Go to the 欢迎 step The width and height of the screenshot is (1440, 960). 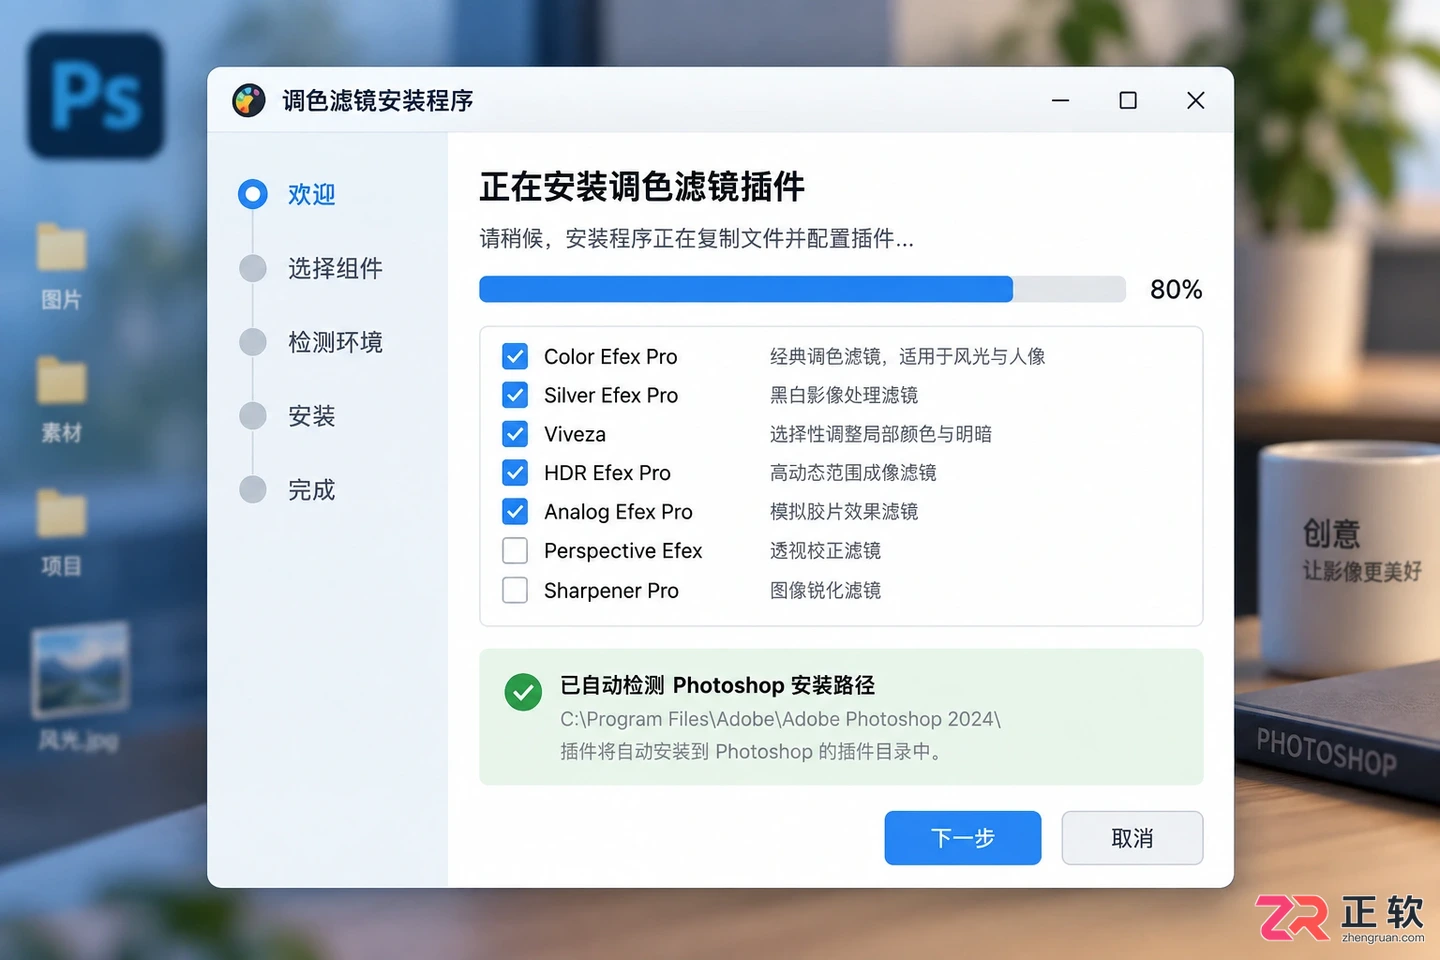click(287, 194)
